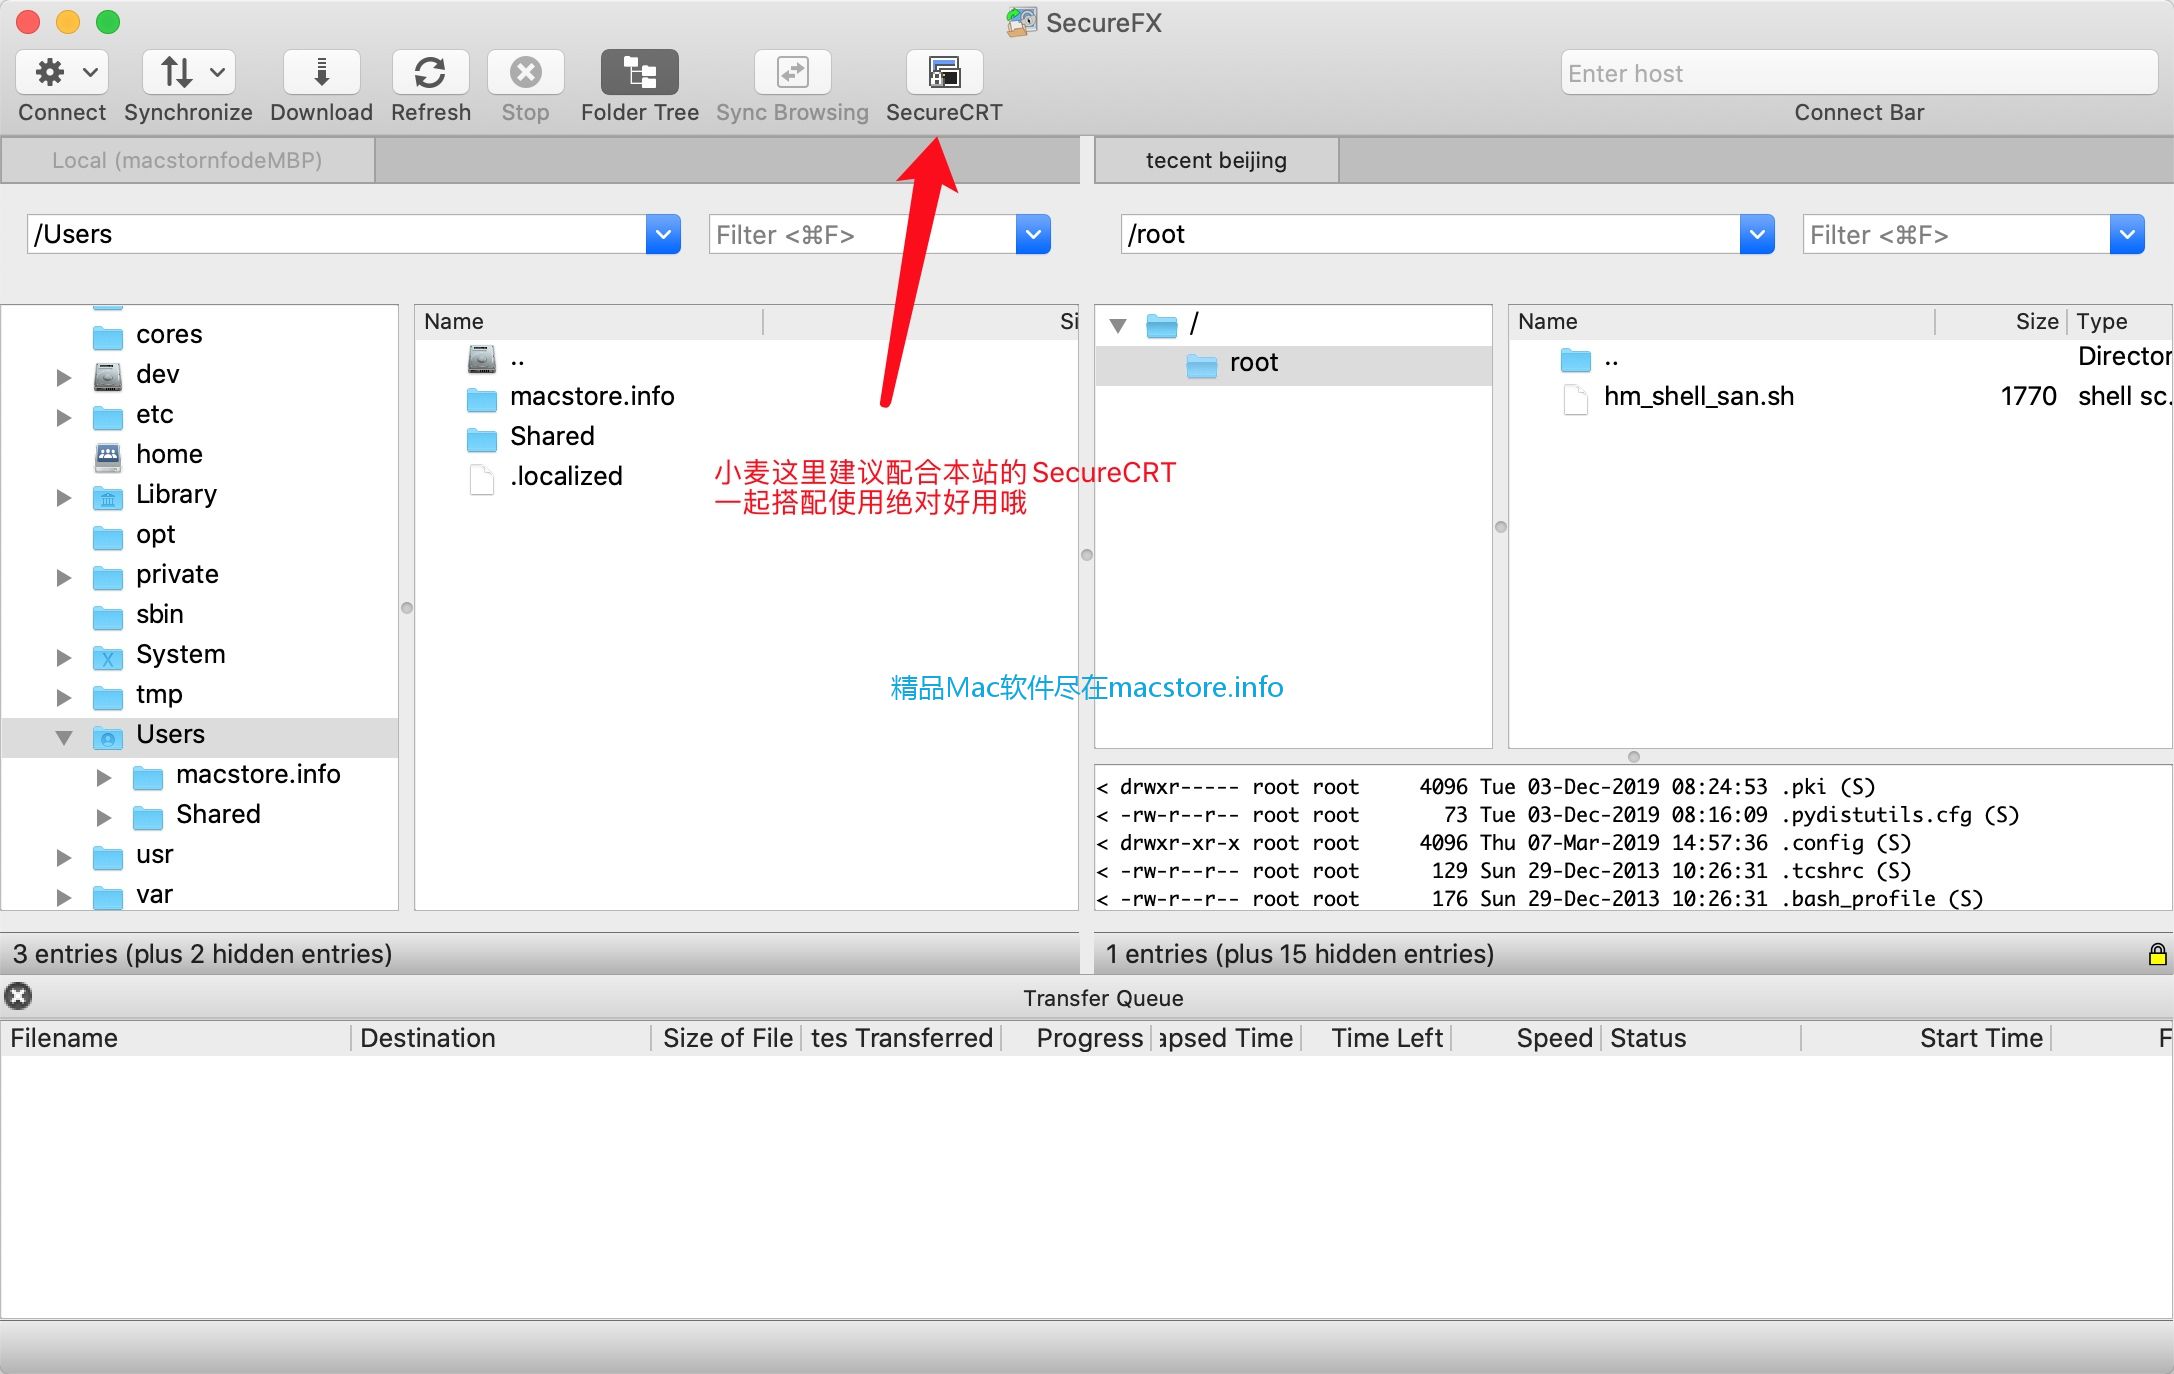The height and width of the screenshot is (1374, 2174).
Task: Click the macstore.info folder icon in file list
Action: pos(481,398)
